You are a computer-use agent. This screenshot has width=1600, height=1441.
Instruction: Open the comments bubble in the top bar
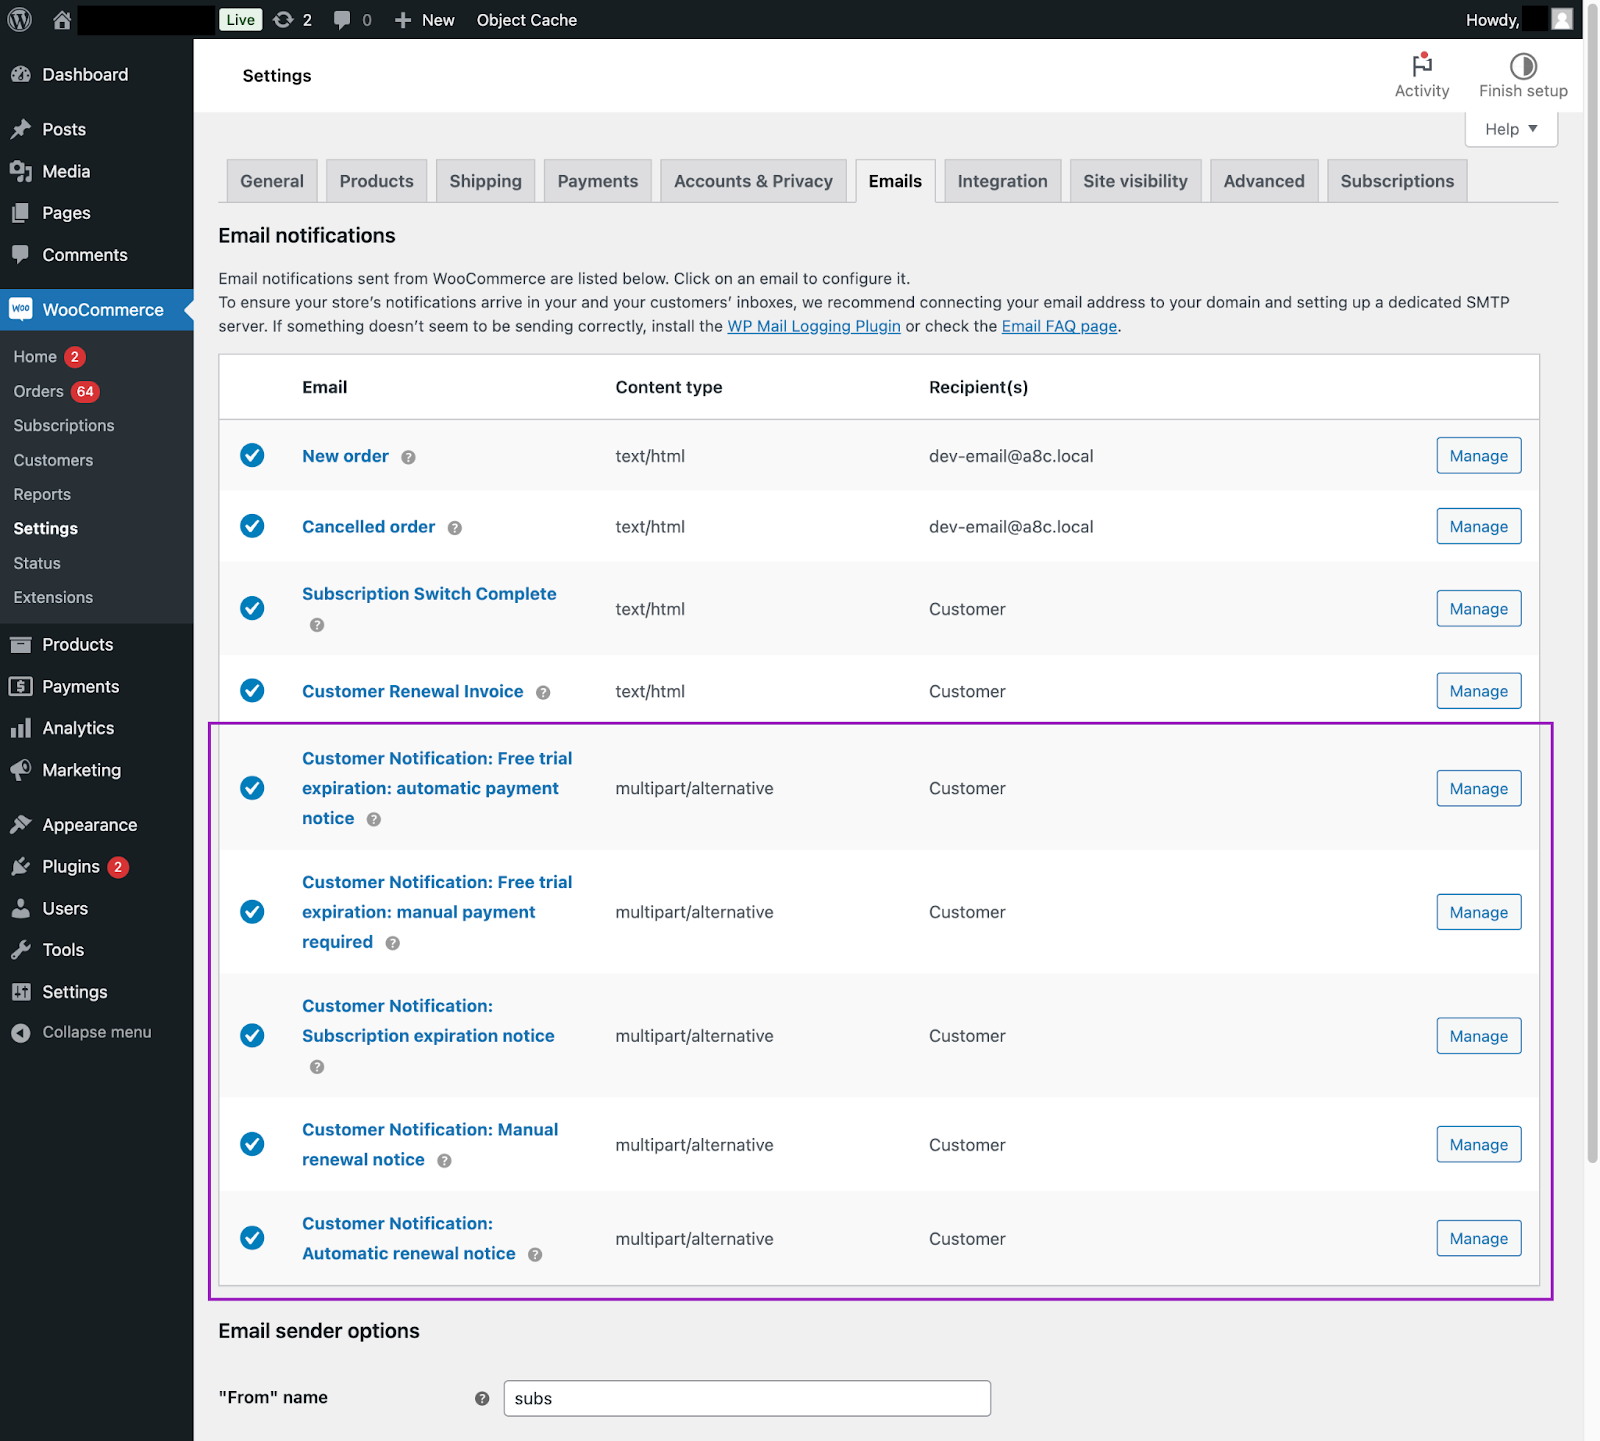(343, 19)
